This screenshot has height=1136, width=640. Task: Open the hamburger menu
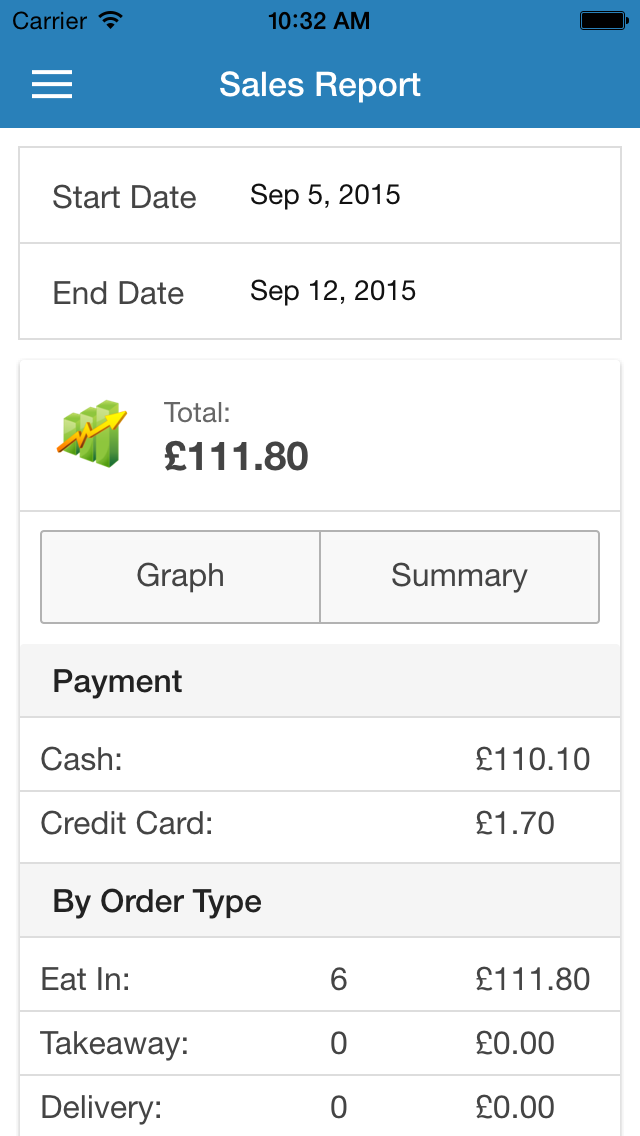(x=52, y=85)
